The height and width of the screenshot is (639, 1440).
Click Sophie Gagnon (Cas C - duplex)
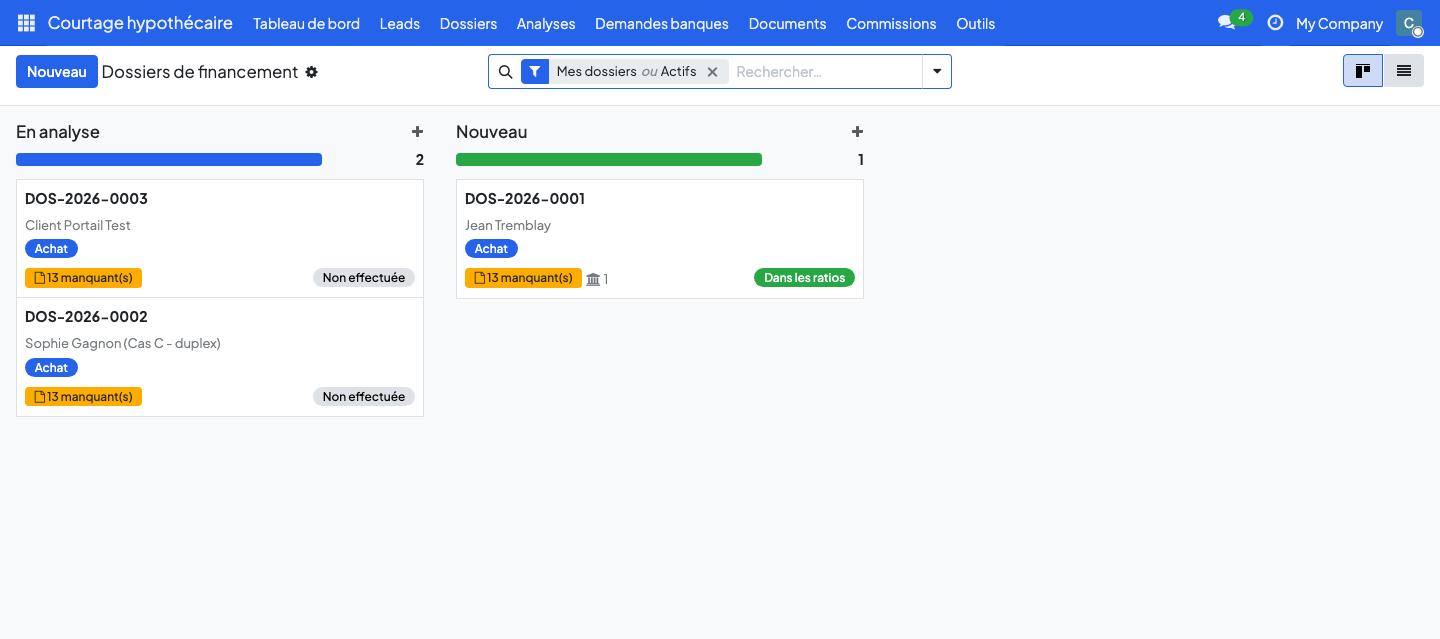[123, 343]
